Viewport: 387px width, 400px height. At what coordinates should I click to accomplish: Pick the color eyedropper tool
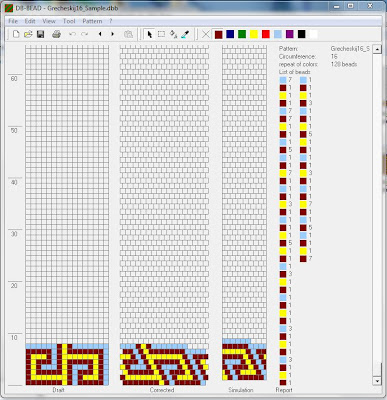[x=185, y=34]
